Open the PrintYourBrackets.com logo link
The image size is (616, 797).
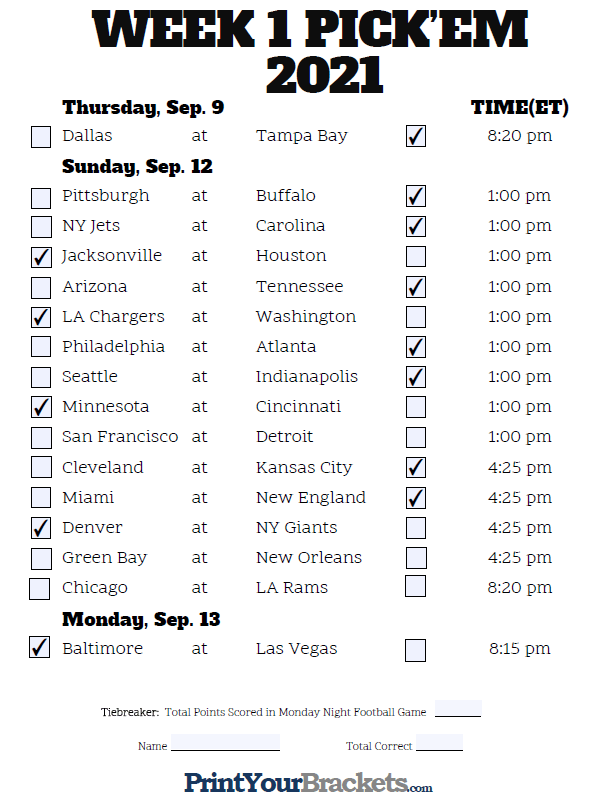coord(308,782)
